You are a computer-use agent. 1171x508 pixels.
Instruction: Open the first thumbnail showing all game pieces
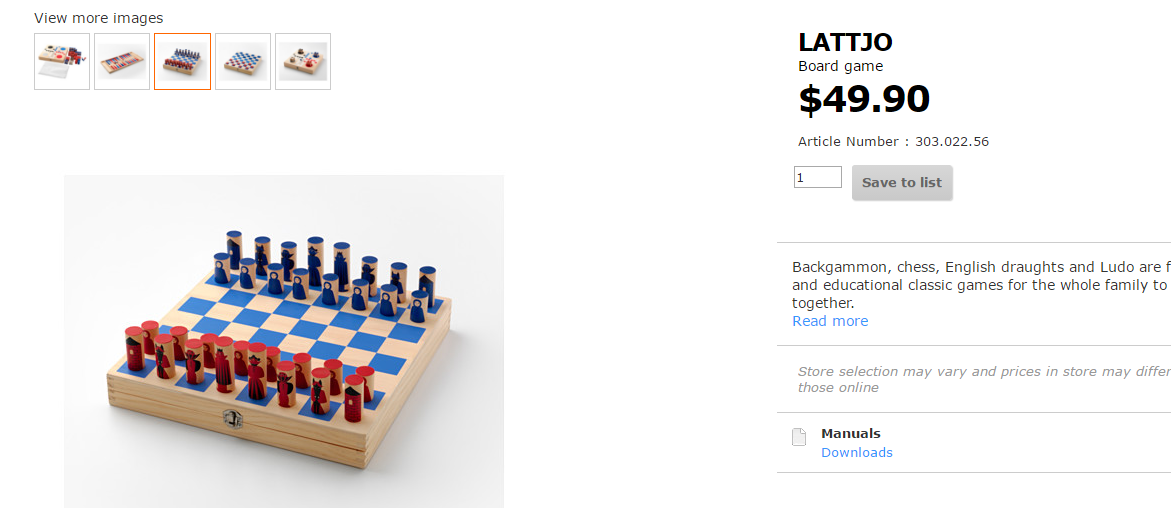tap(62, 61)
